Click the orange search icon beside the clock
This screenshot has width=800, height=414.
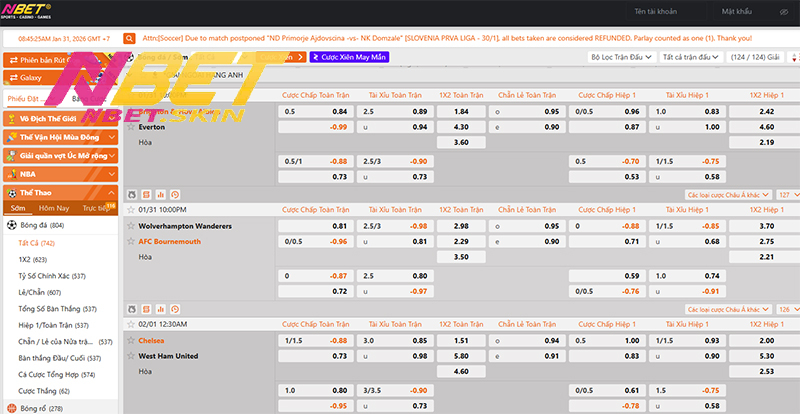129,38
